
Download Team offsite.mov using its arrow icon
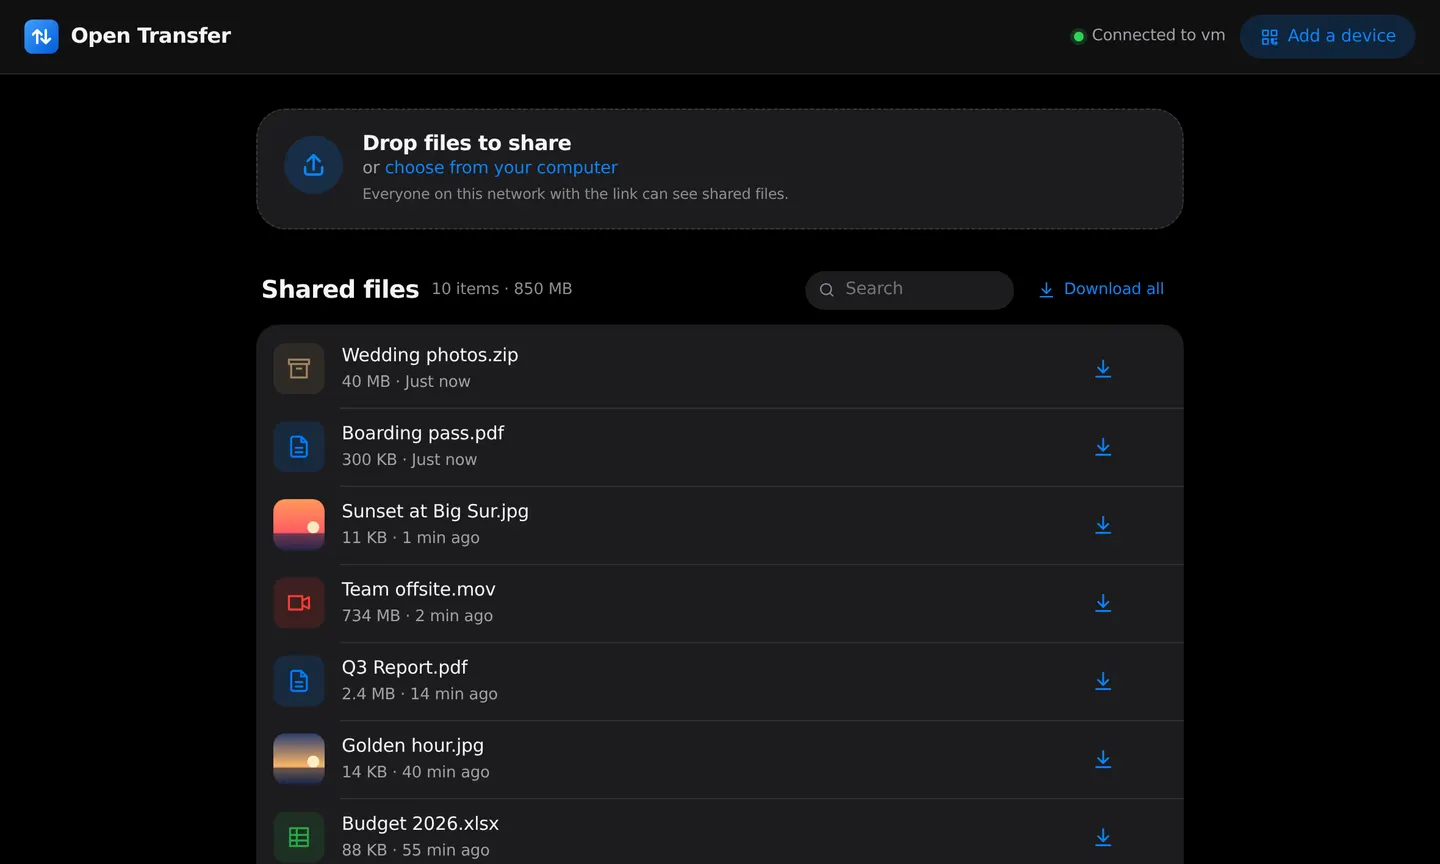1103,603
